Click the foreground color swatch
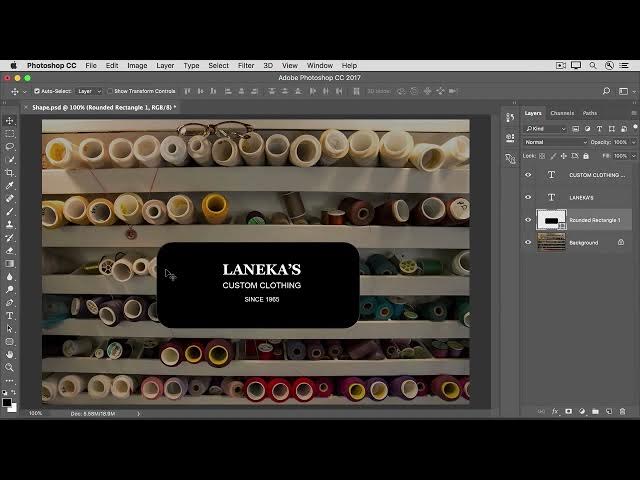Image resolution: width=640 pixels, height=480 pixels. pyautogui.click(x=6, y=402)
